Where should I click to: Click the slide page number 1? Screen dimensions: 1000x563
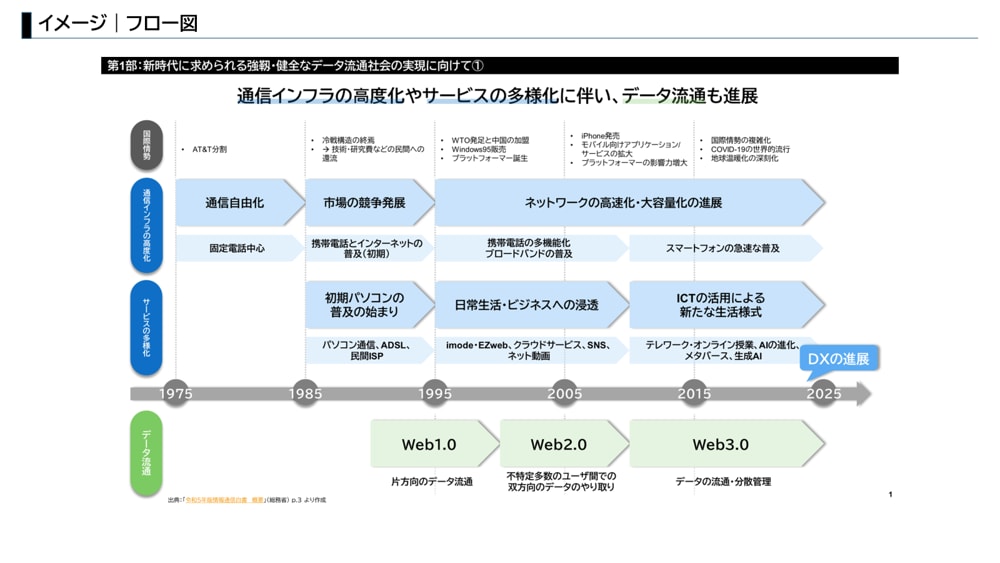pyautogui.click(x=890, y=494)
